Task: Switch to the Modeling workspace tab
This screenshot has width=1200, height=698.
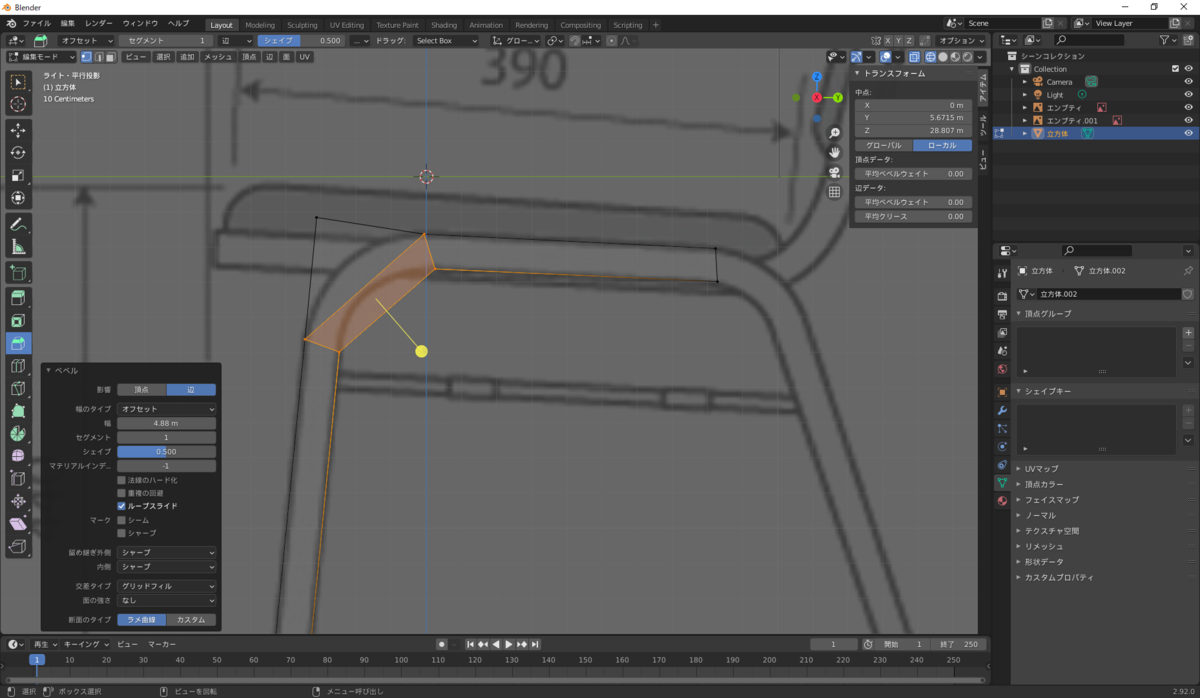Action: 260,25
